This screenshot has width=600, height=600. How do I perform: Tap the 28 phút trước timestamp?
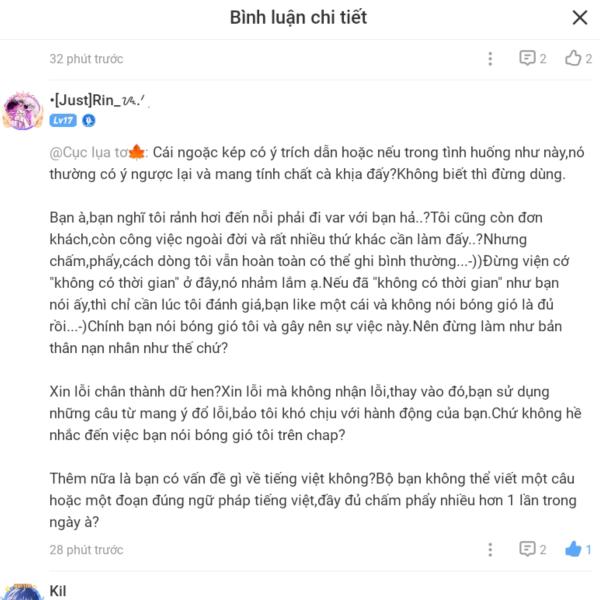86,550
